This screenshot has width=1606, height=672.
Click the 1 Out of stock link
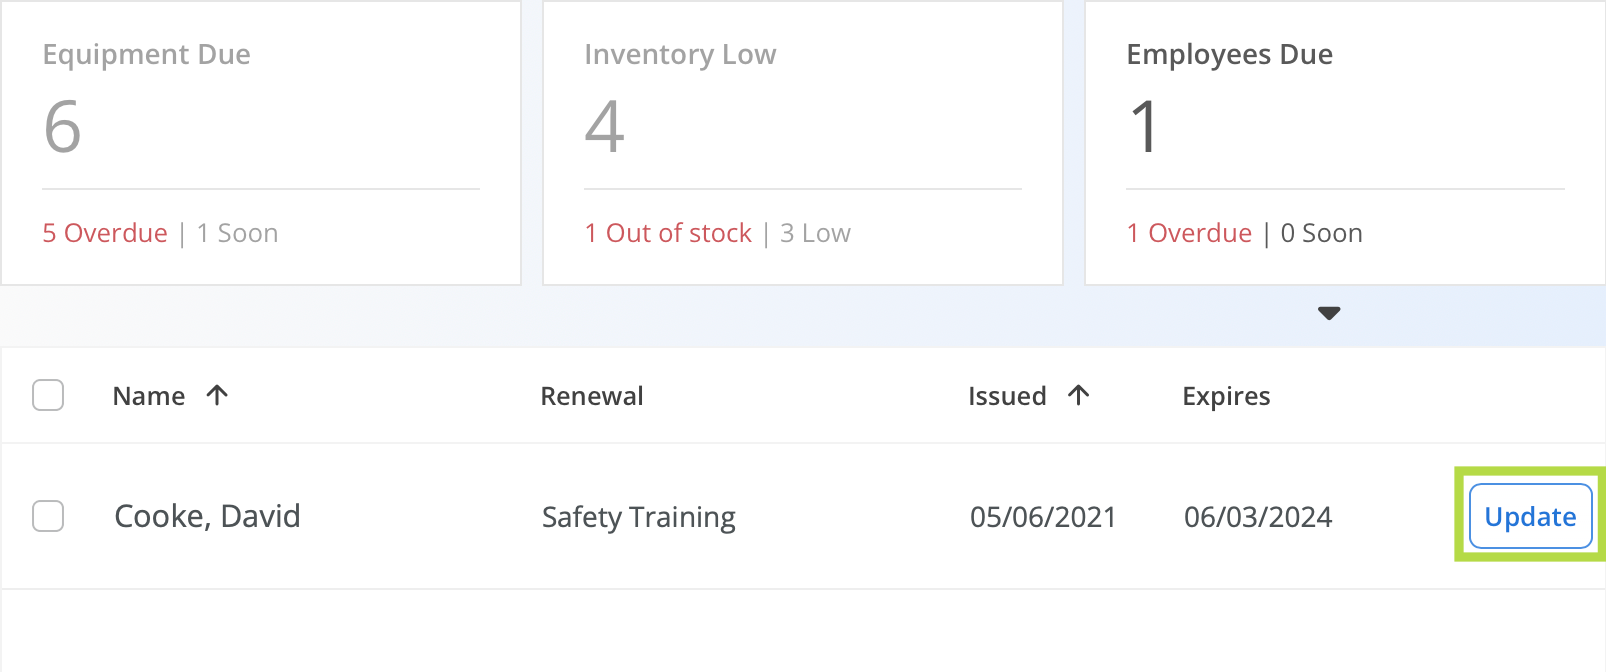pyautogui.click(x=668, y=233)
